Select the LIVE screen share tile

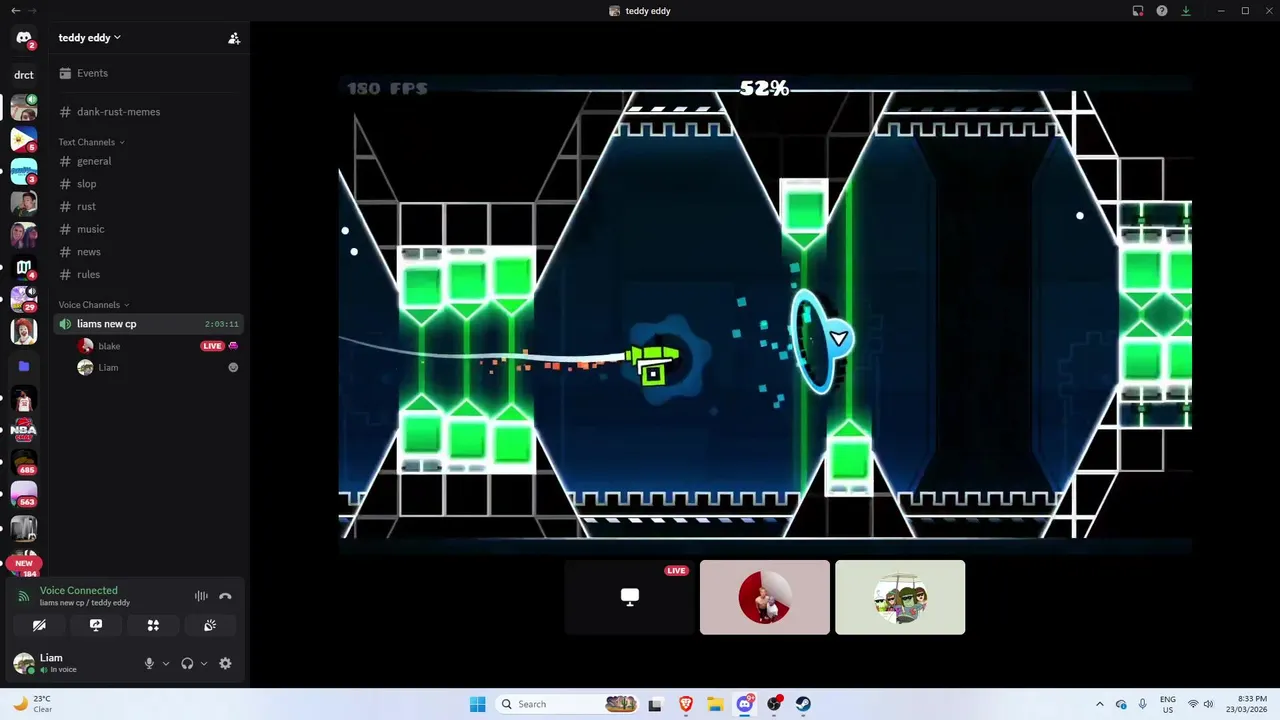pyautogui.click(x=630, y=597)
